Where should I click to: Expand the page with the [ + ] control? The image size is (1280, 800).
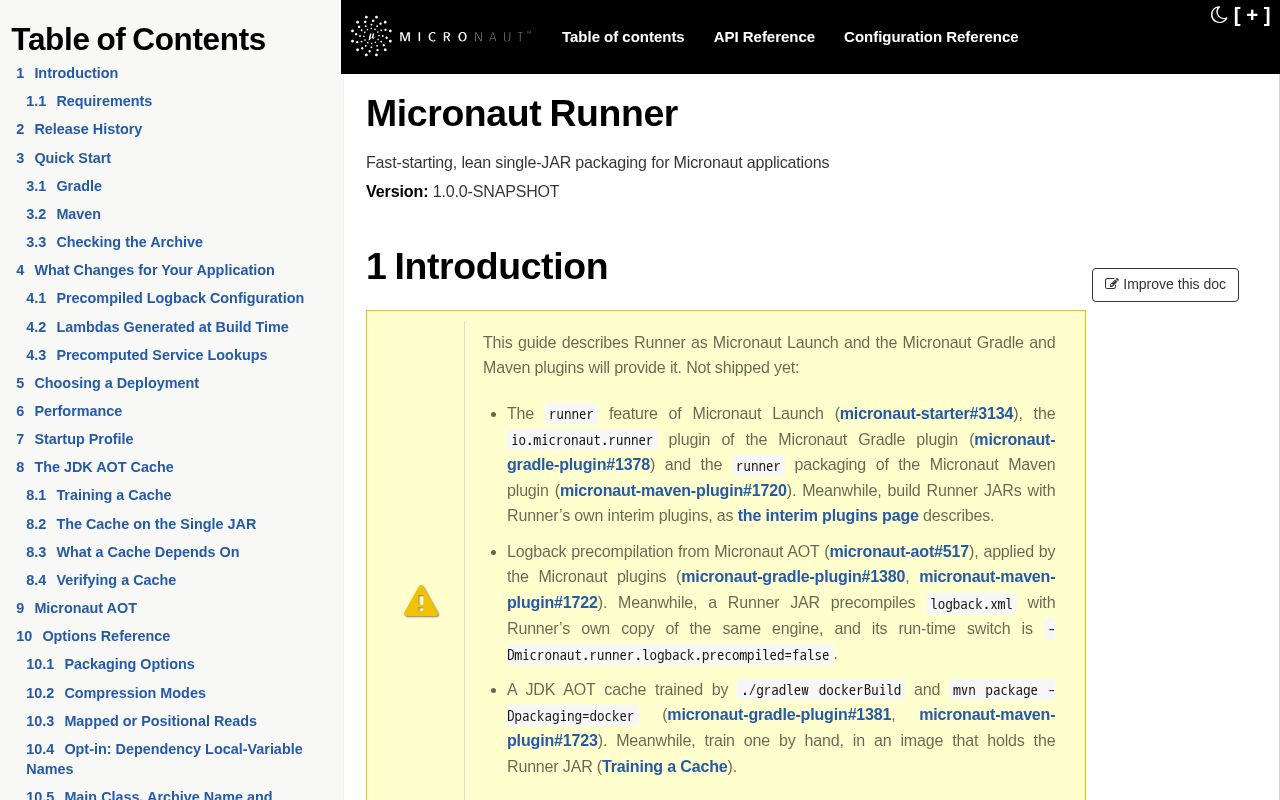point(1252,15)
